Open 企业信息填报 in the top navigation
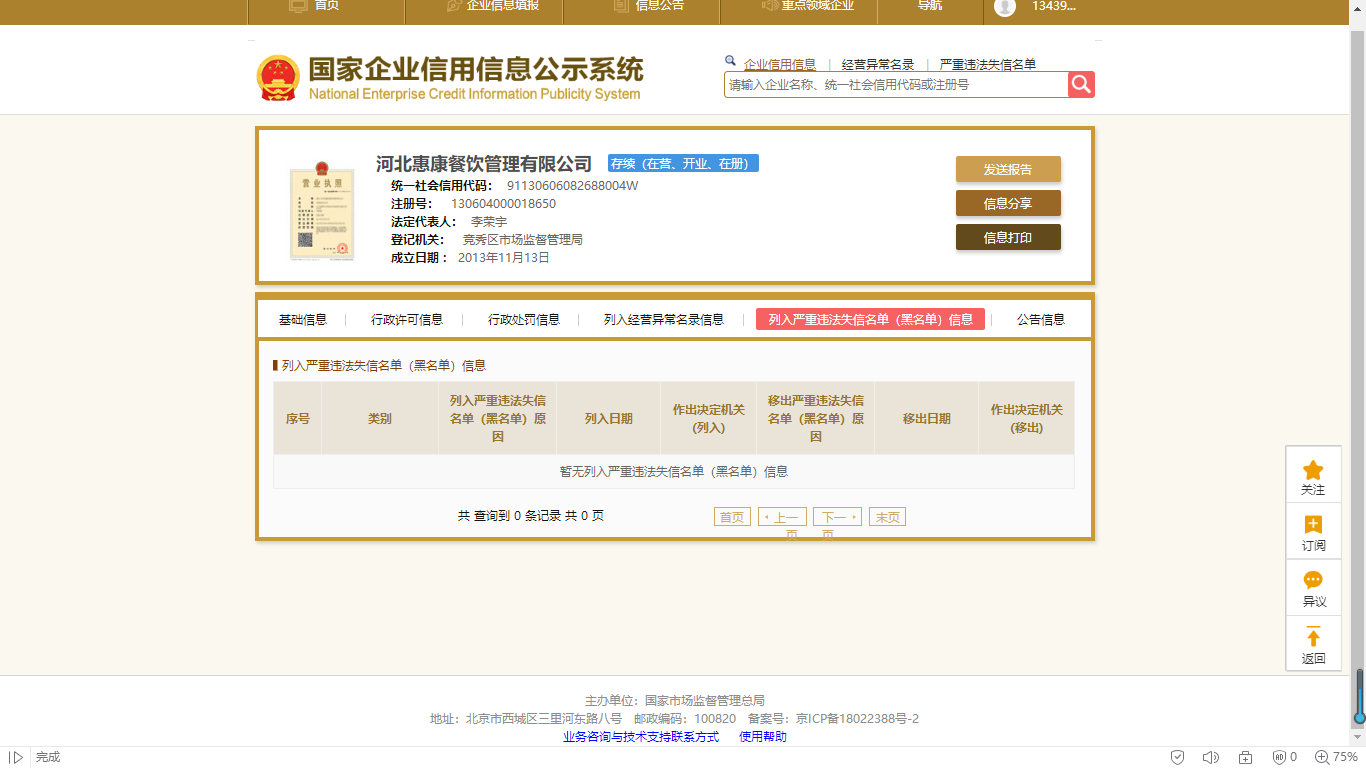Image resolution: width=1366 pixels, height=768 pixels. tap(503, 6)
